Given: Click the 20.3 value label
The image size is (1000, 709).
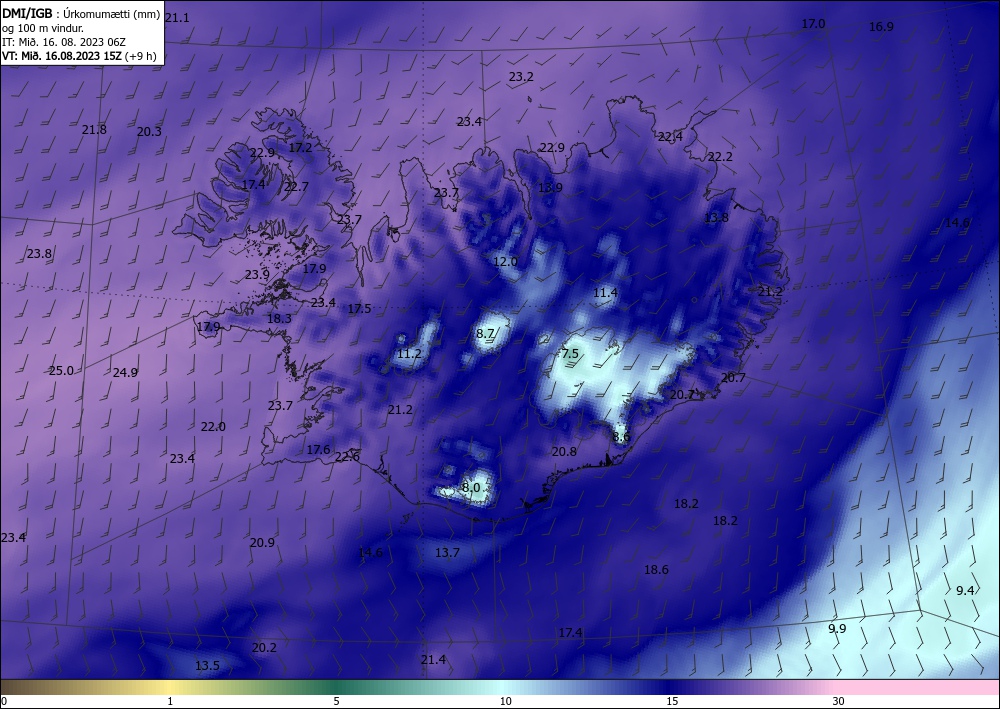Looking at the screenshot, I should pos(149,131).
